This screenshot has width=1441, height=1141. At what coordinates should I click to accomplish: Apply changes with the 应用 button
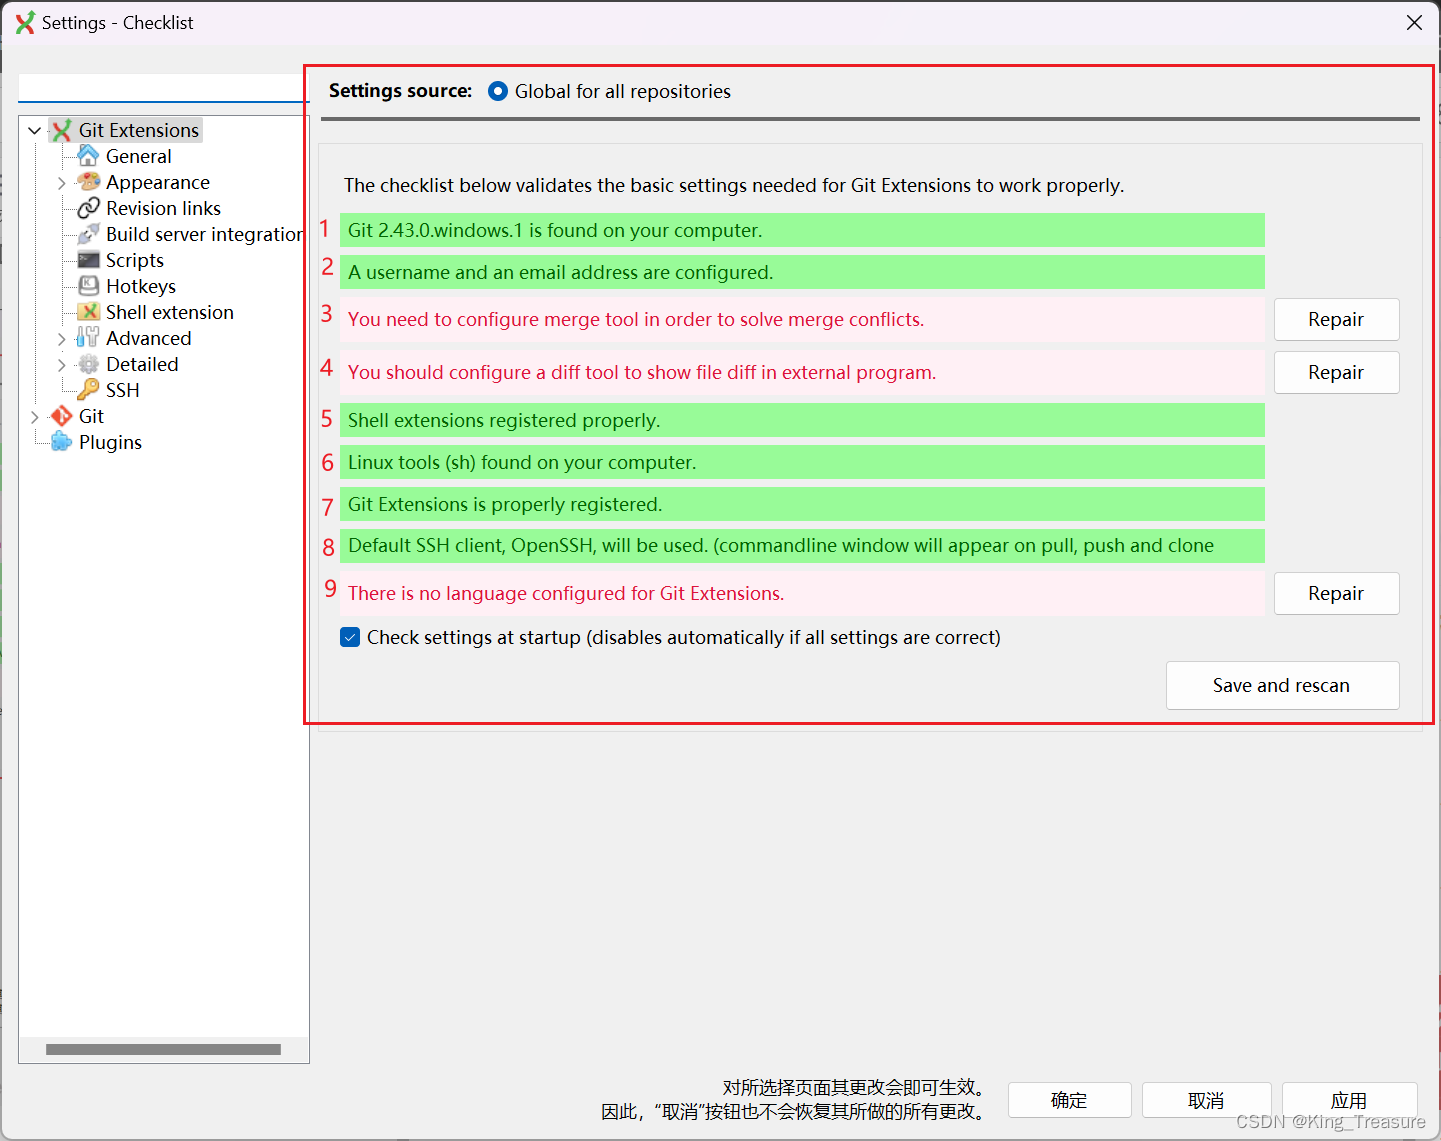(x=1349, y=1100)
